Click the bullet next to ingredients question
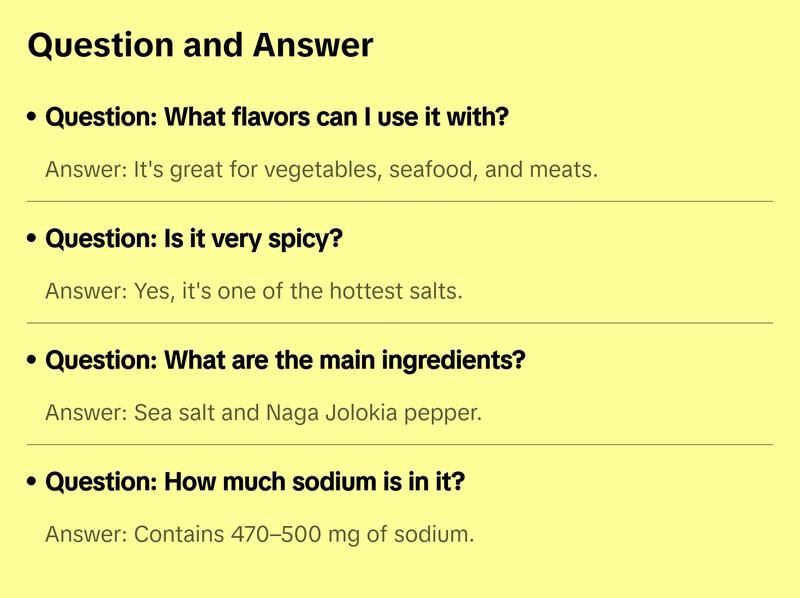This screenshot has width=800, height=598. coord(33,361)
